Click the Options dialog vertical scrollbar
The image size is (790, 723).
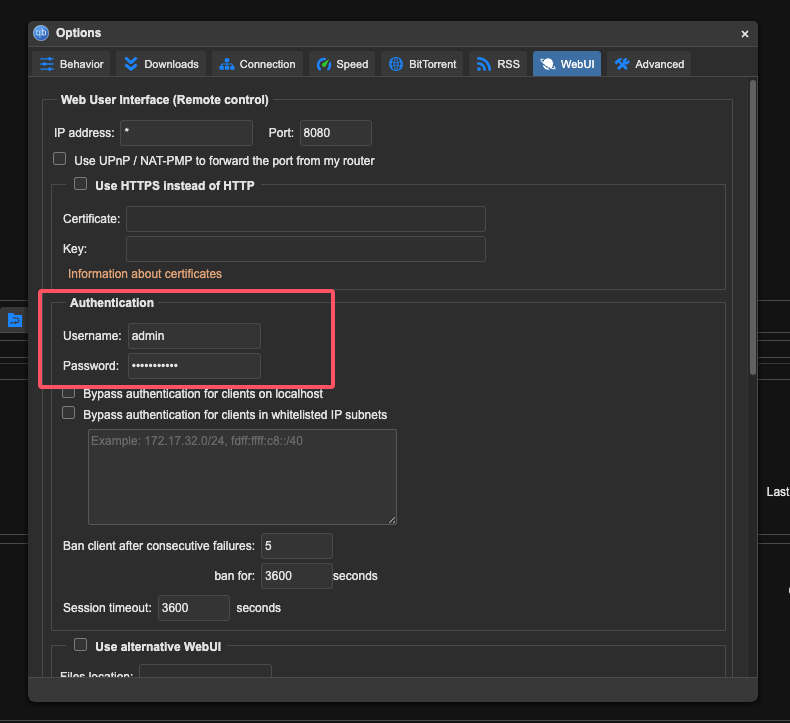[x=753, y=227]
